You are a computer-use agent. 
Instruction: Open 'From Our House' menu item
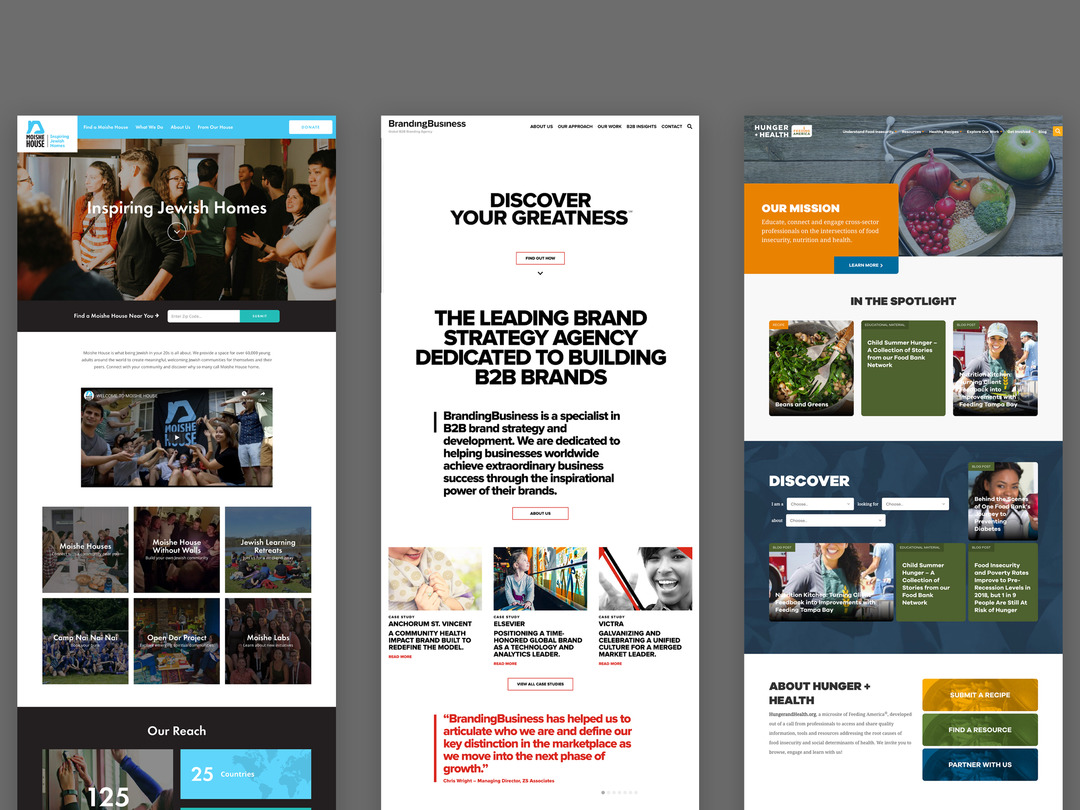(x=216, y=127)
